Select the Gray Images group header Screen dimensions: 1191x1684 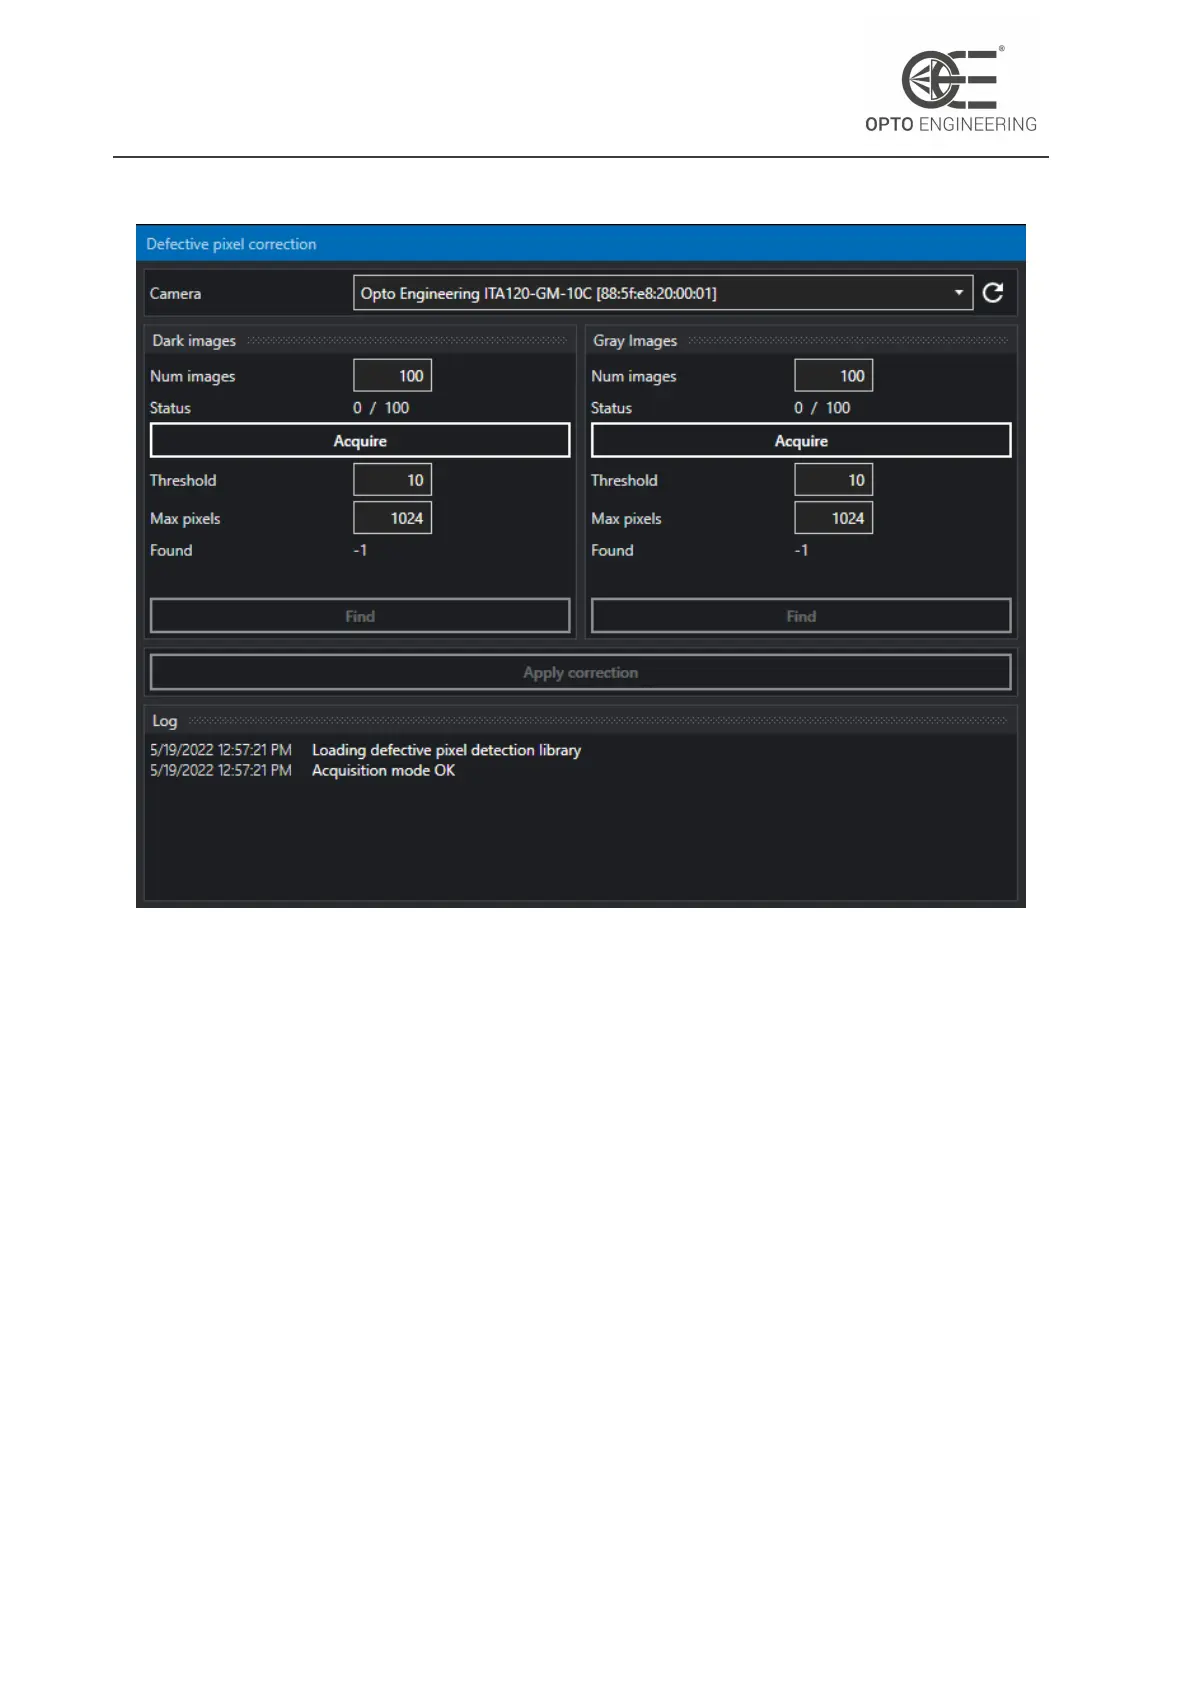click(x=801, y=340)
